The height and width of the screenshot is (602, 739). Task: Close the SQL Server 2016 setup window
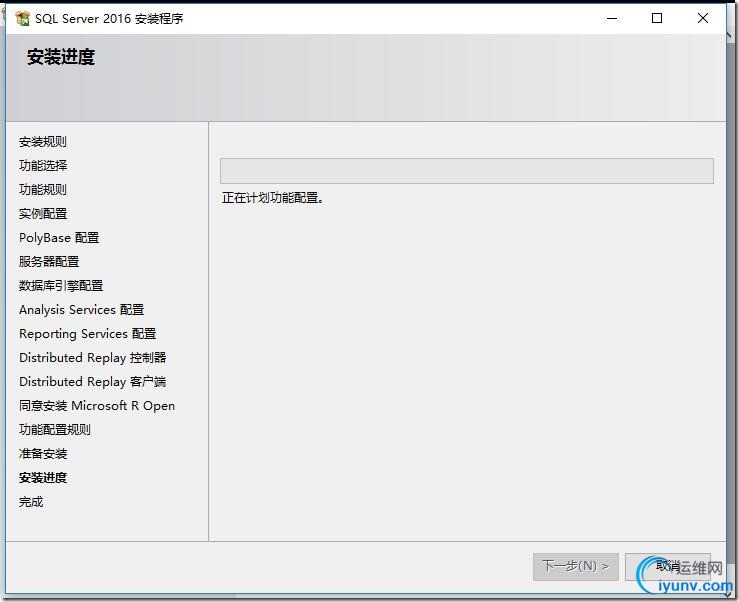703,18
